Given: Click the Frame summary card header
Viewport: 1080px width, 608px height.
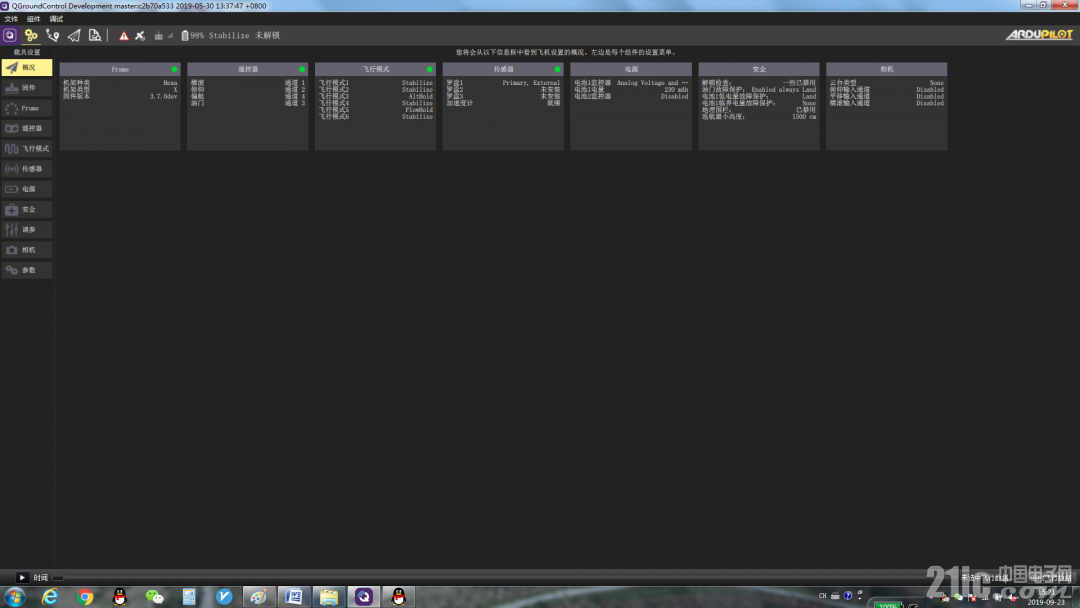Looking at the screenshot, I should click(120, 70).
